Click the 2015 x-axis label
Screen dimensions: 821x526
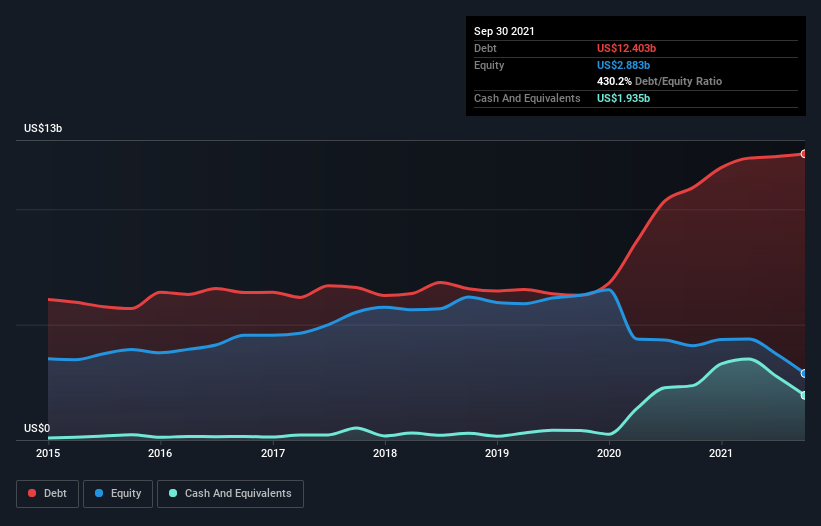pos(48,453)
